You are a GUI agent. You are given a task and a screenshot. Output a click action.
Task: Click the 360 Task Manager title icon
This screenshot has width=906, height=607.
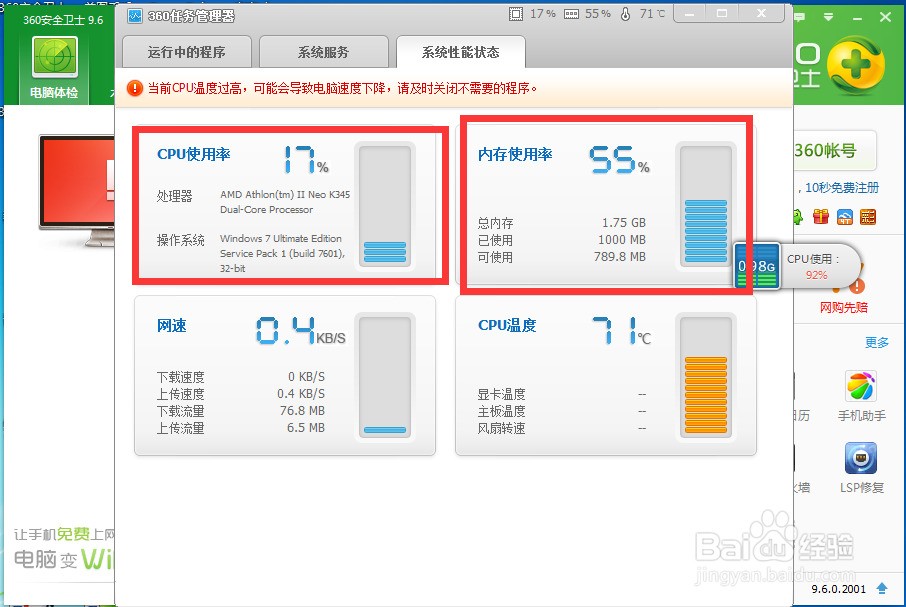tap(135, 16)
